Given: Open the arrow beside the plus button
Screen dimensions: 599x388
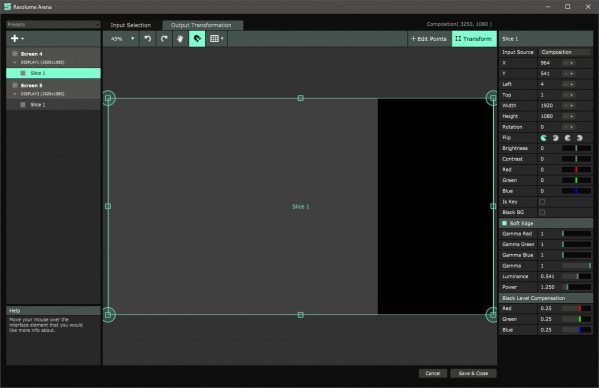Looking at the screenshot, I should pyautogui.click(x=23, y=39).
